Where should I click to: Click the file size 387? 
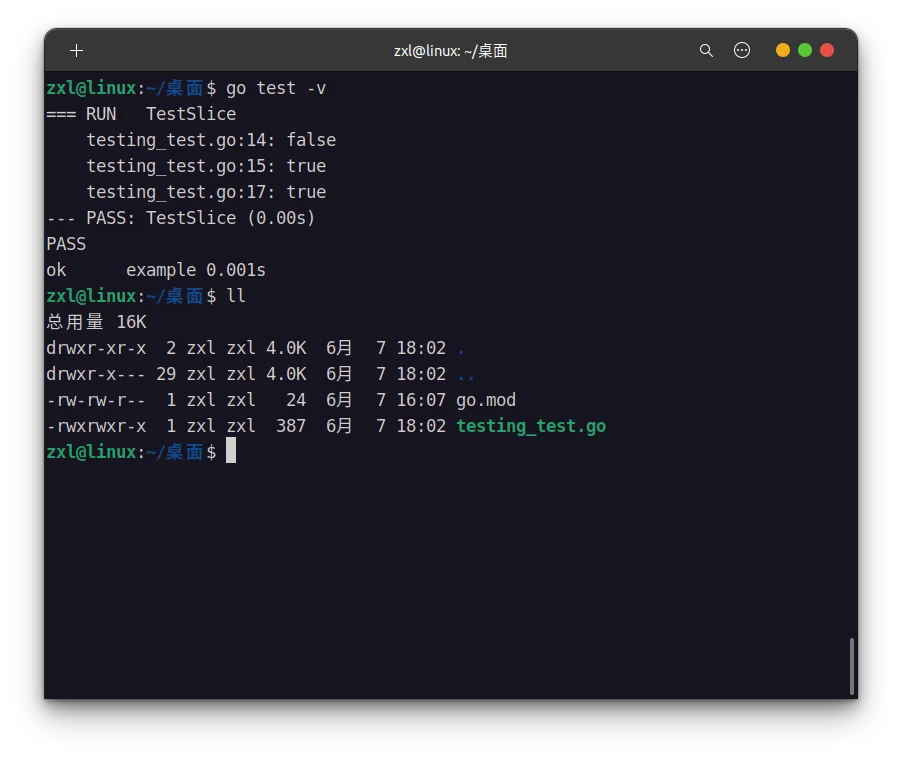click(x=291, y=426)
